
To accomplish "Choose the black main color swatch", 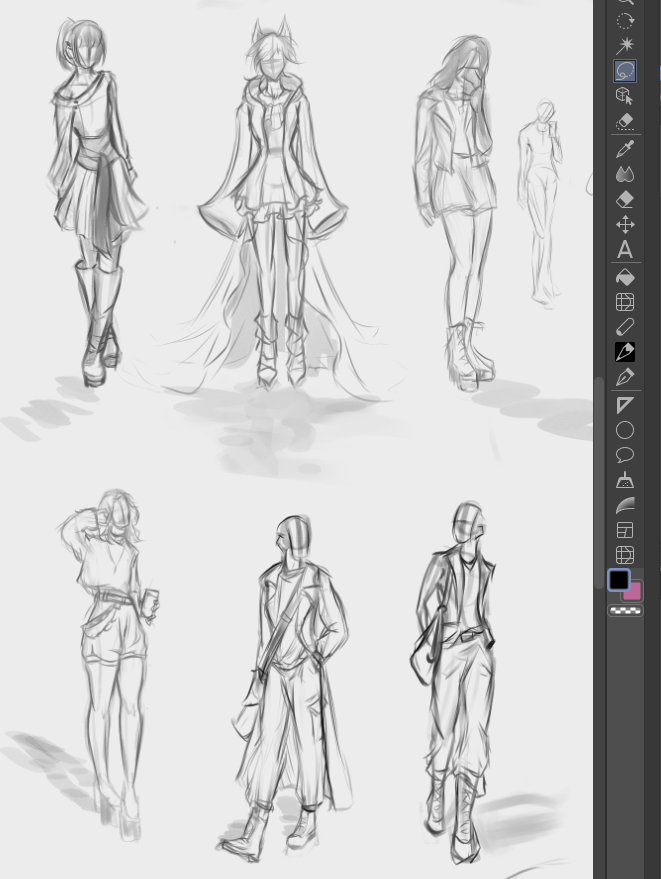I will coord(618,580).
